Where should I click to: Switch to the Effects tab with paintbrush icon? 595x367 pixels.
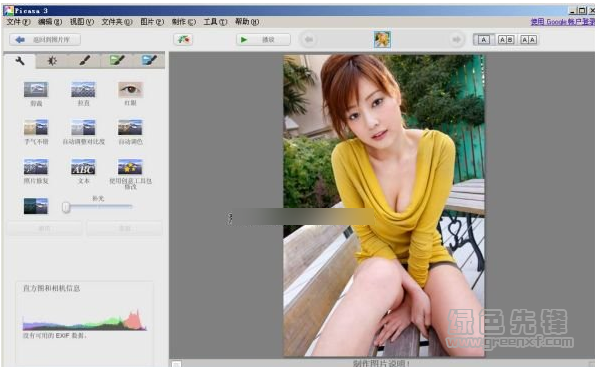click(x=85, y=61)
